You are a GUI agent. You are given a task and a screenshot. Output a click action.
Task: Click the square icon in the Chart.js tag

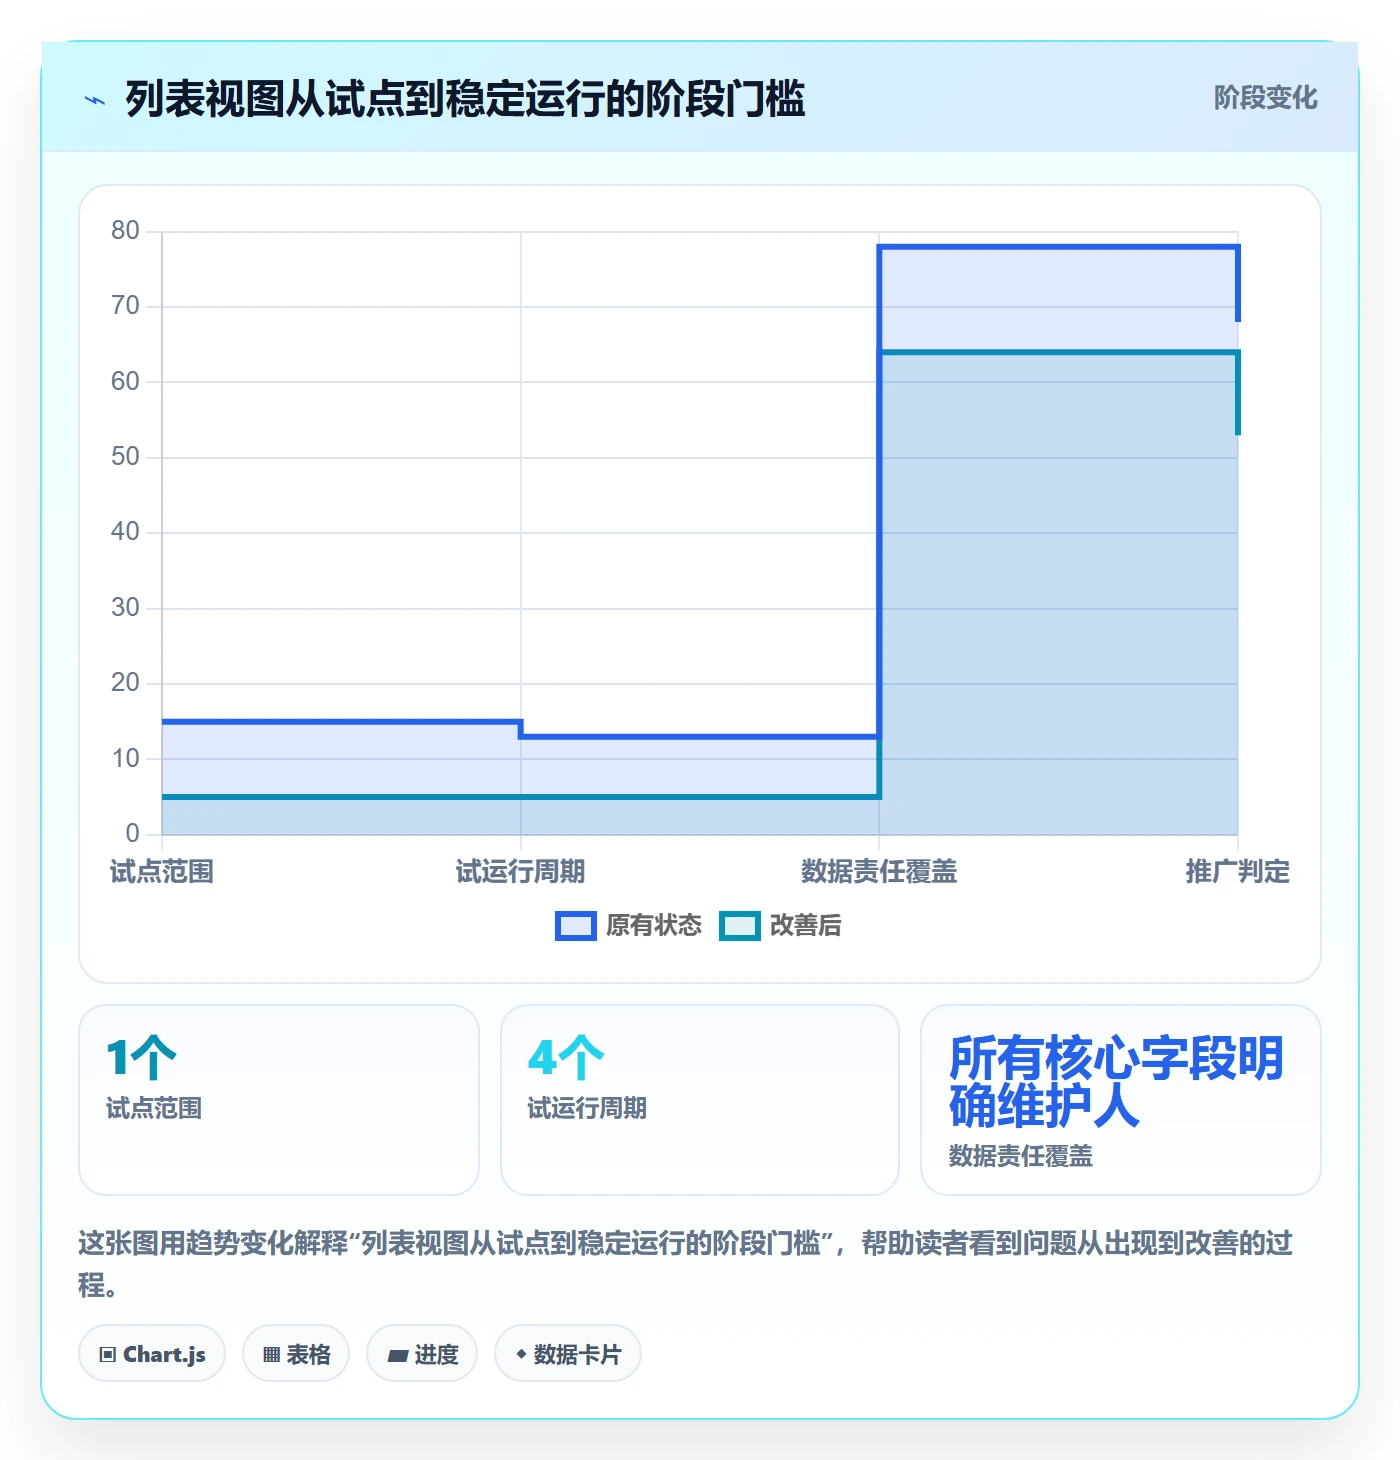[x=108, y=1355]
